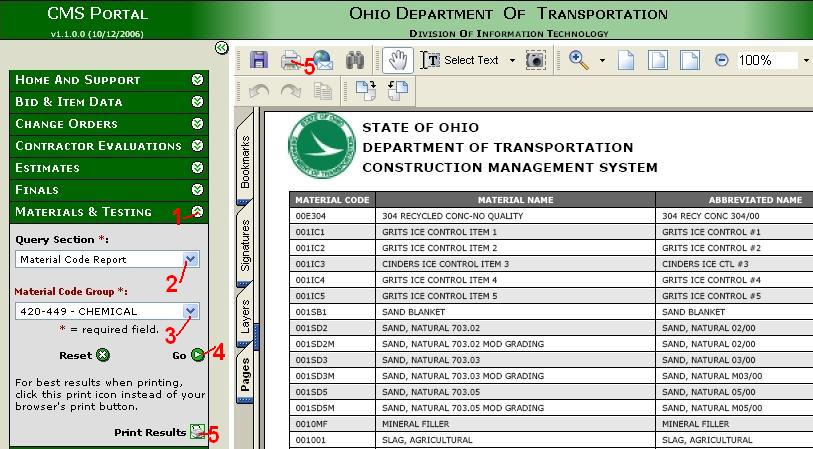Viewport: 813px width, 449px height.
Task: Open Select Text tool dropdown arrow
Action: point(512,60)
